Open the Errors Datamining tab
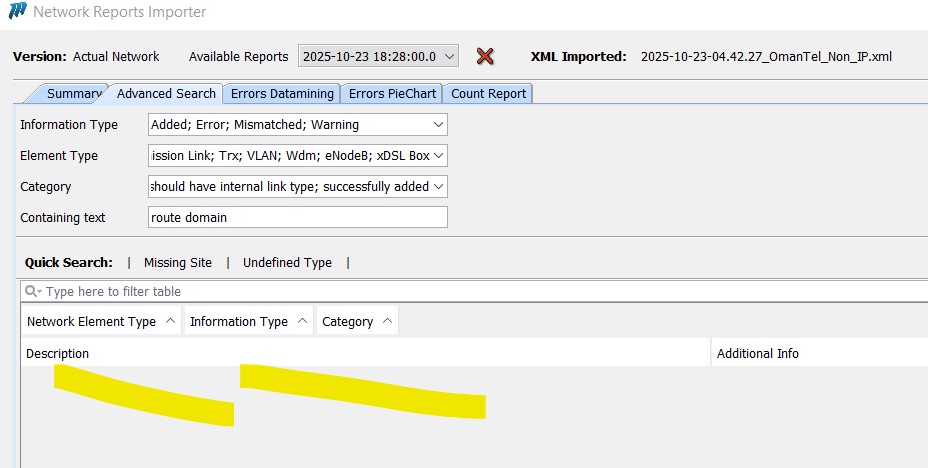The image size is (928, 468). [282, 94]
